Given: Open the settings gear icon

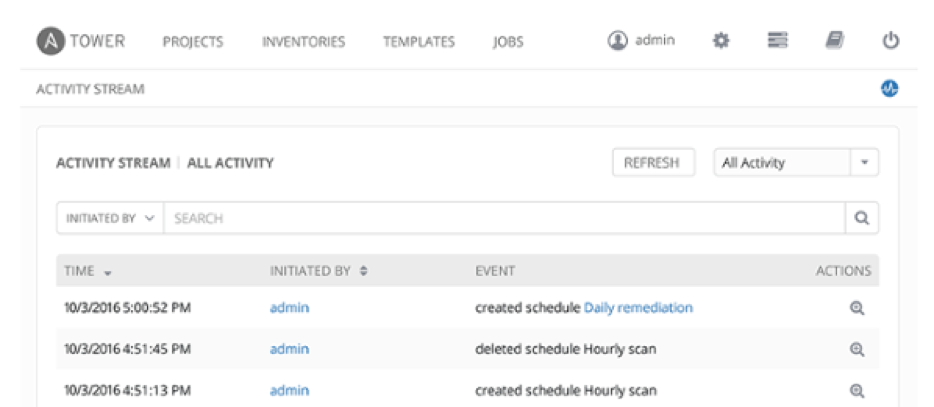Looking at the screenshot, I should pos(721,41).
